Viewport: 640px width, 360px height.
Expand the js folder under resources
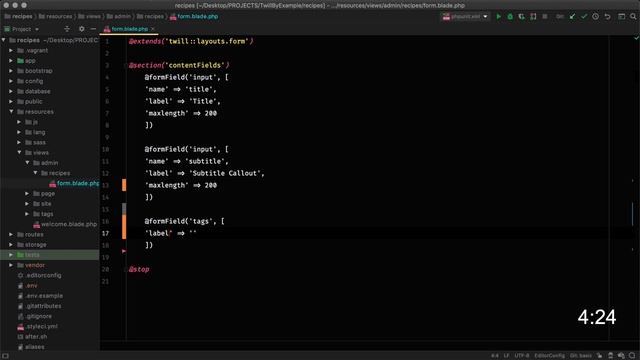coord(19,122)
